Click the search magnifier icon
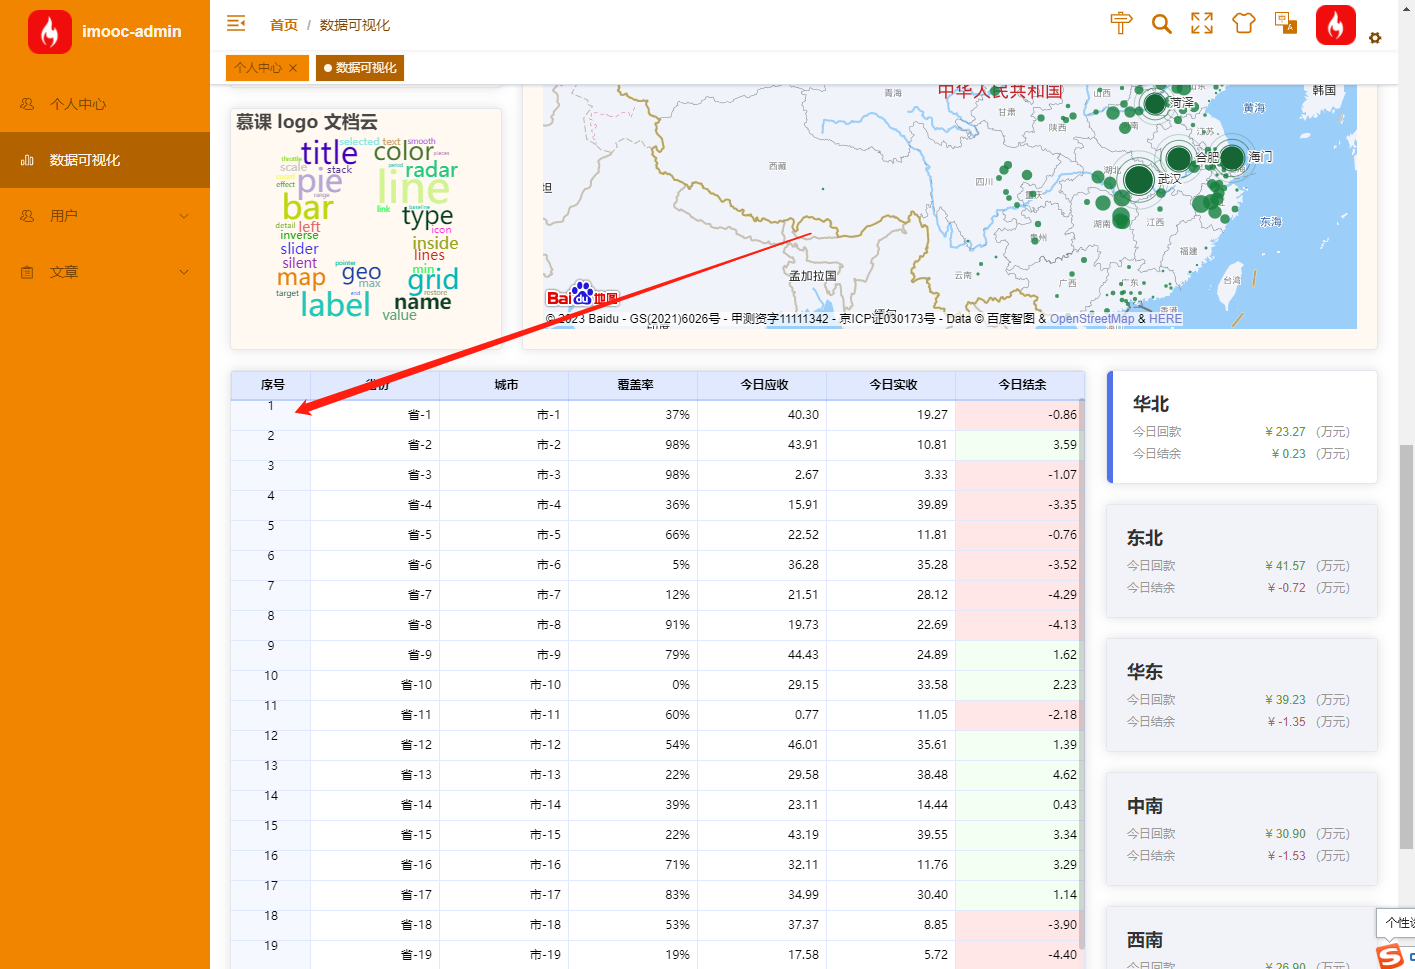Viewport: 1415px width, 969px height. pos(1161,24)
